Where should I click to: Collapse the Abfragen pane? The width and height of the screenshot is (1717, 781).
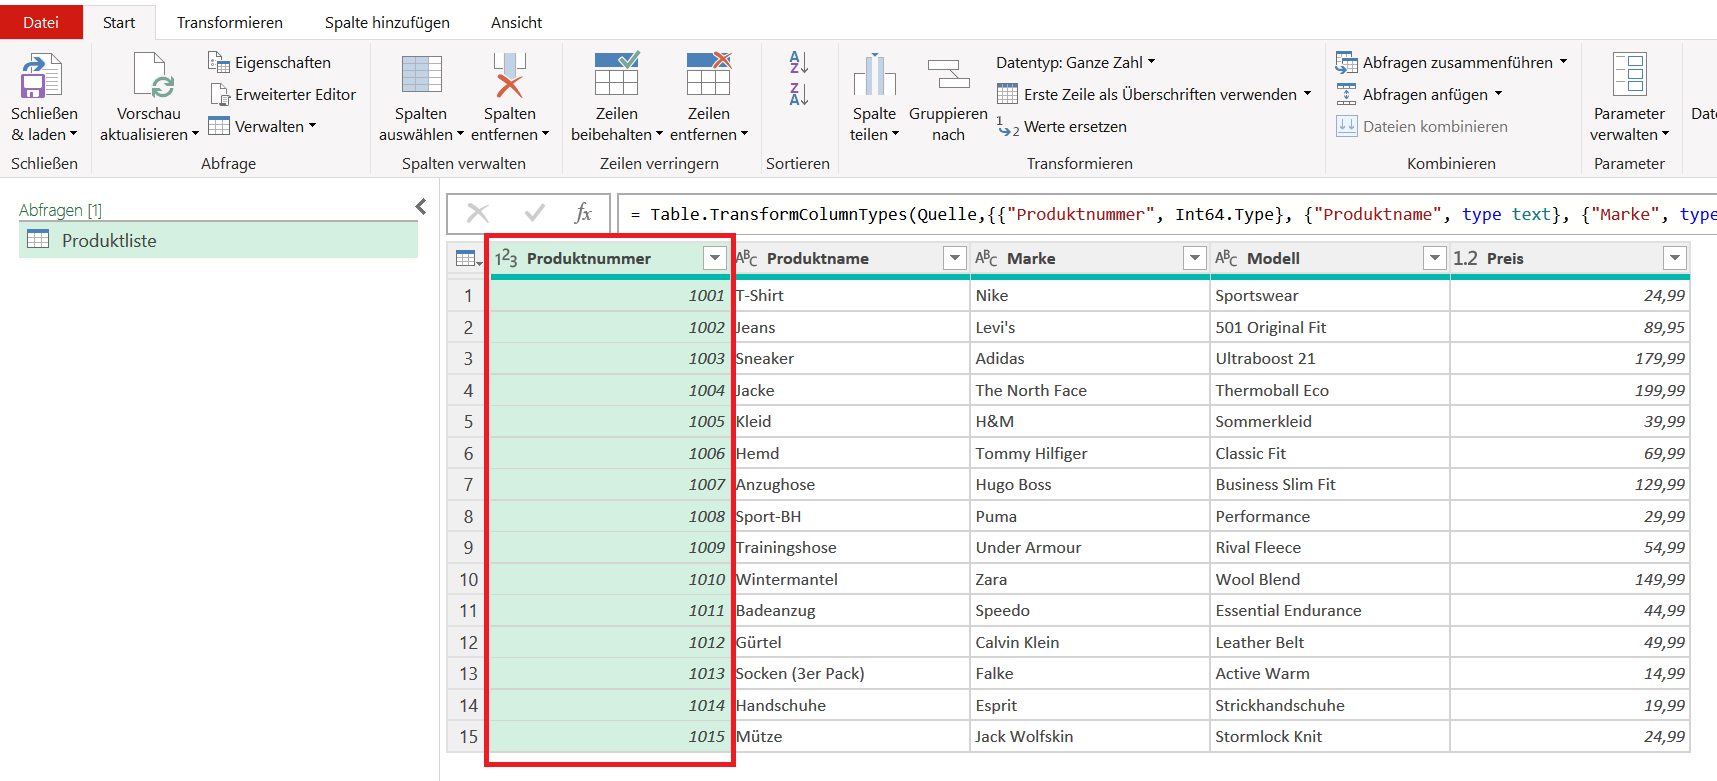coord(421,207)
